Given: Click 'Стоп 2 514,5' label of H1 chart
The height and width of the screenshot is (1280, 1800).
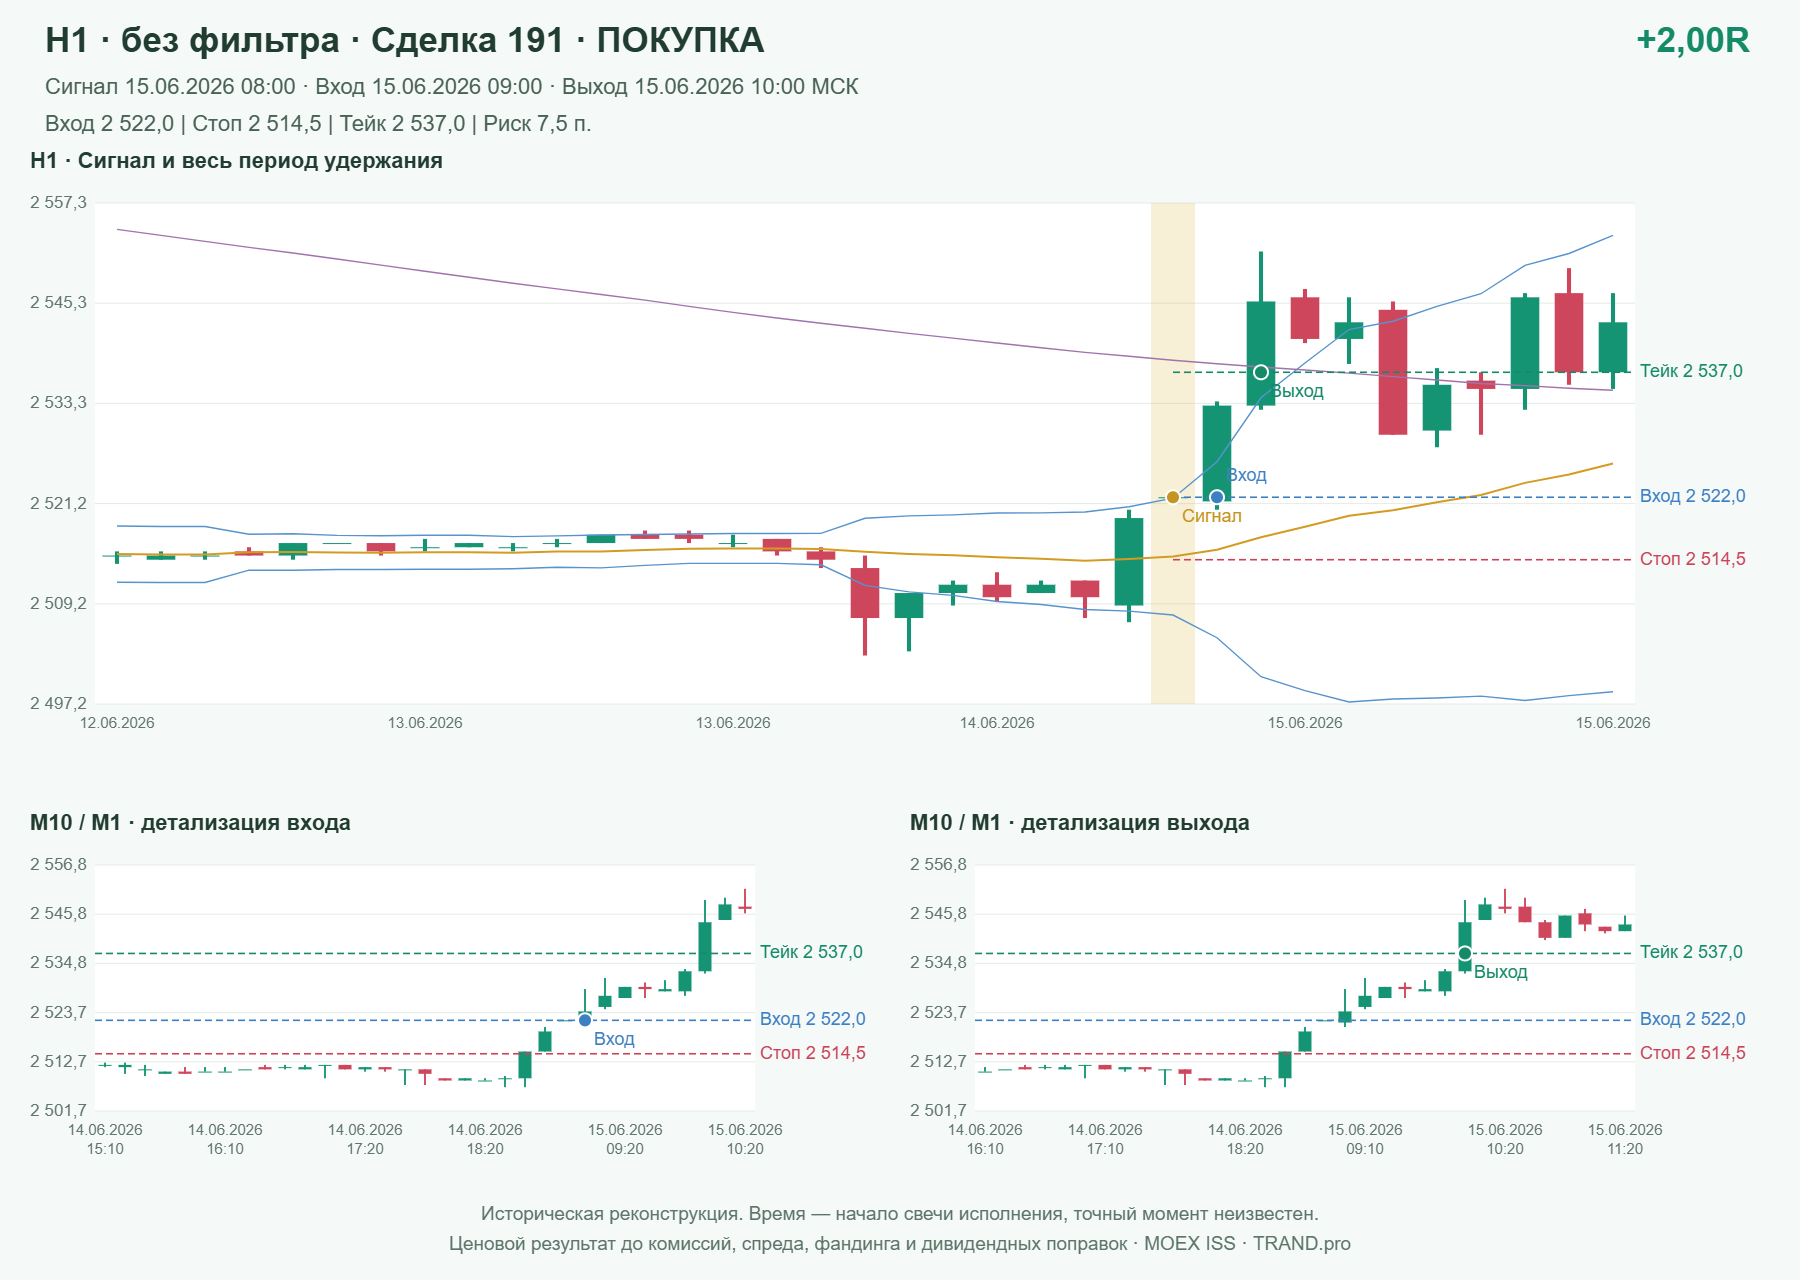Looking at the screenshot, I should (1692, 559).
